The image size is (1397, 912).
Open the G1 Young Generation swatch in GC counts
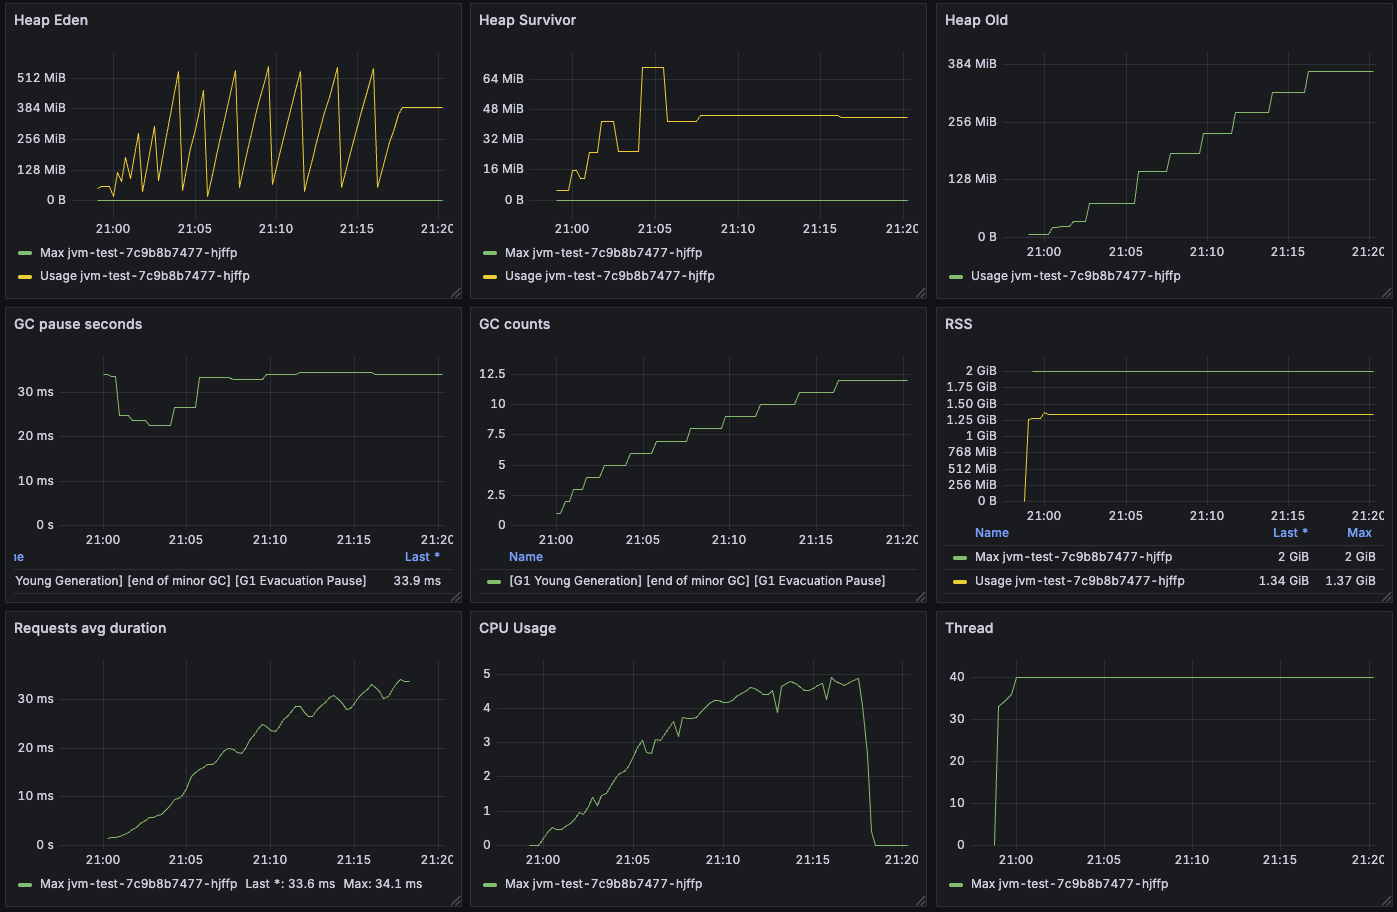coord(493,581)
